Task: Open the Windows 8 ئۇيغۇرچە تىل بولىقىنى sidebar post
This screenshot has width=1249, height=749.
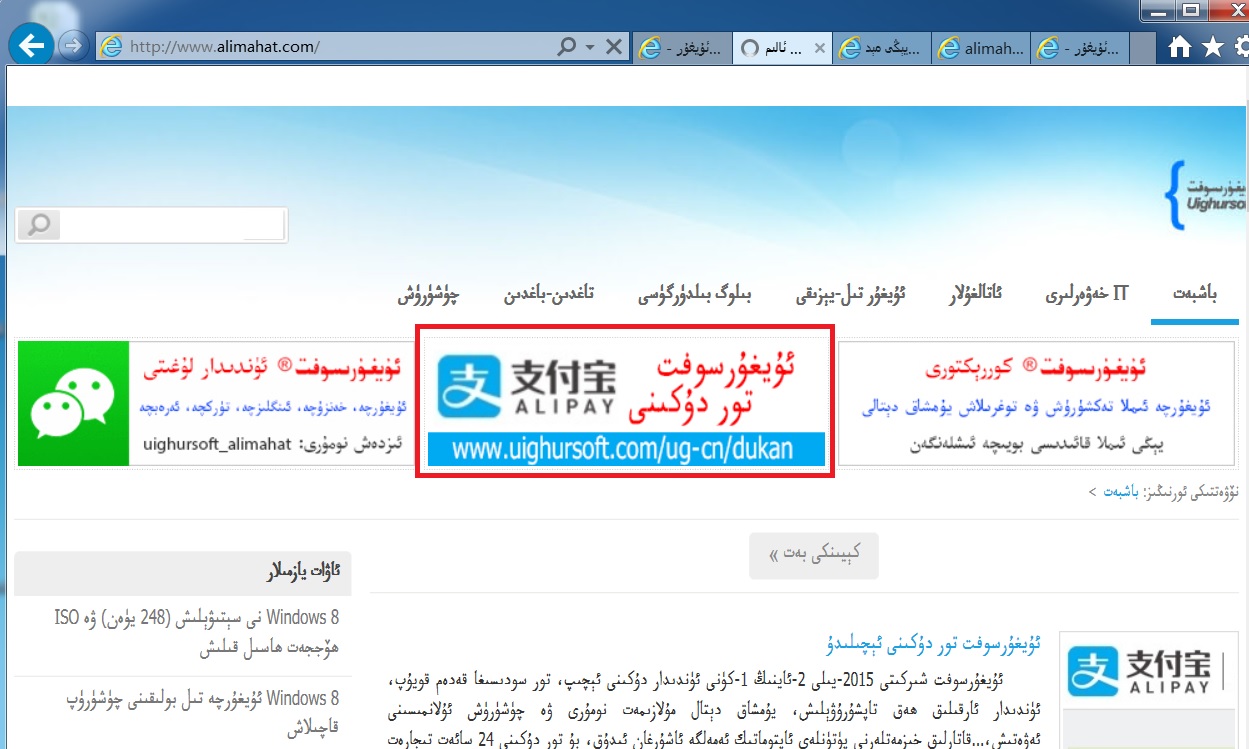Action: (x=203, y=713)
